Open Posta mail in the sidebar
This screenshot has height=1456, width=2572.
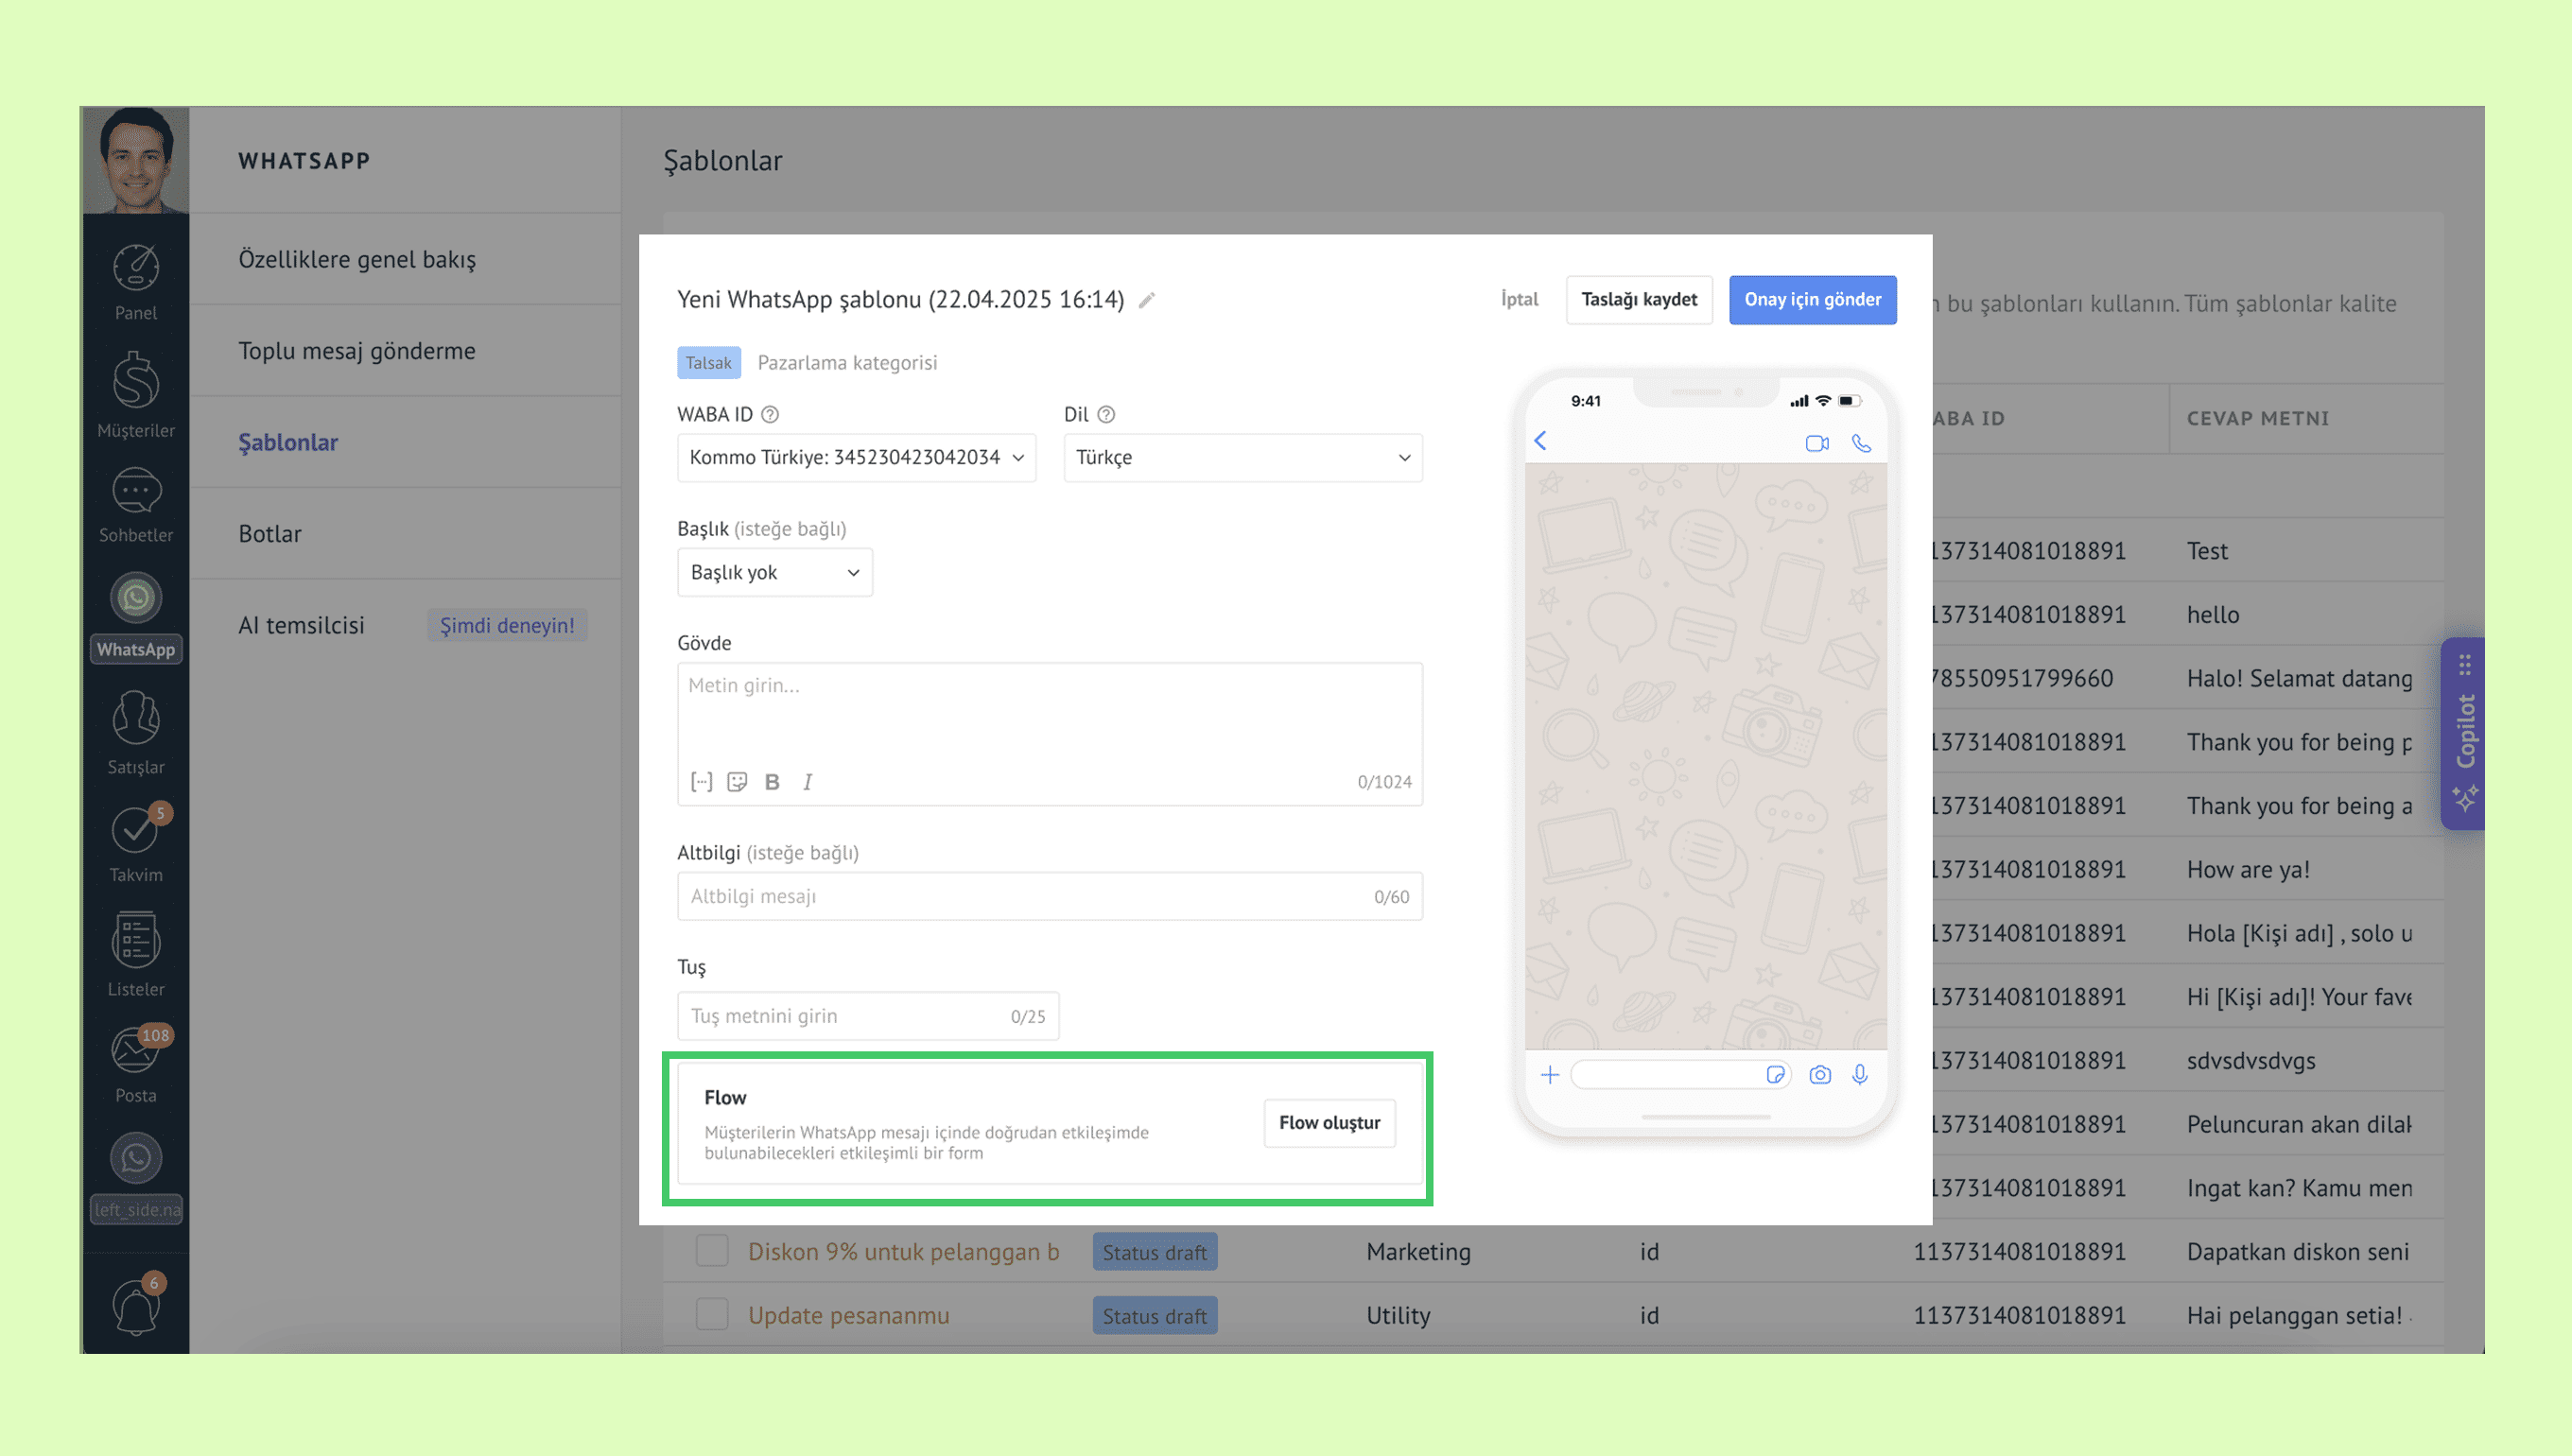(x=136, y=1065)
